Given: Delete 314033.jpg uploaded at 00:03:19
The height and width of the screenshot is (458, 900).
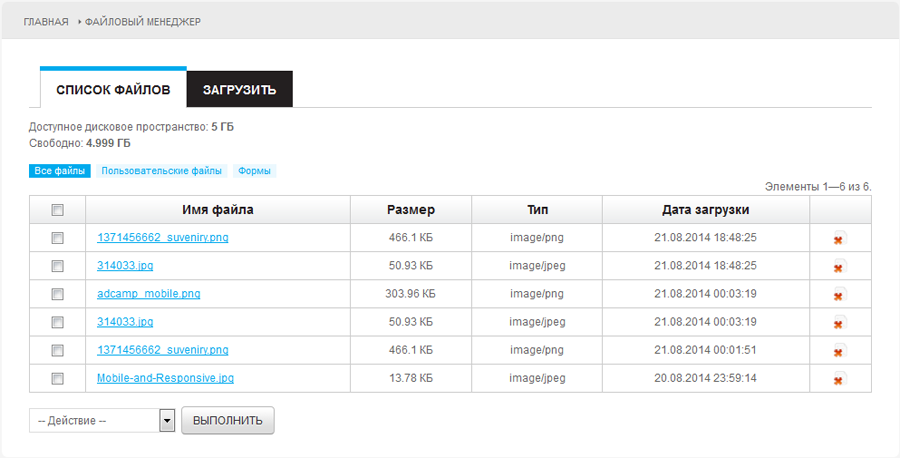Looking at the screenshot, I should (x=839, y=323).
